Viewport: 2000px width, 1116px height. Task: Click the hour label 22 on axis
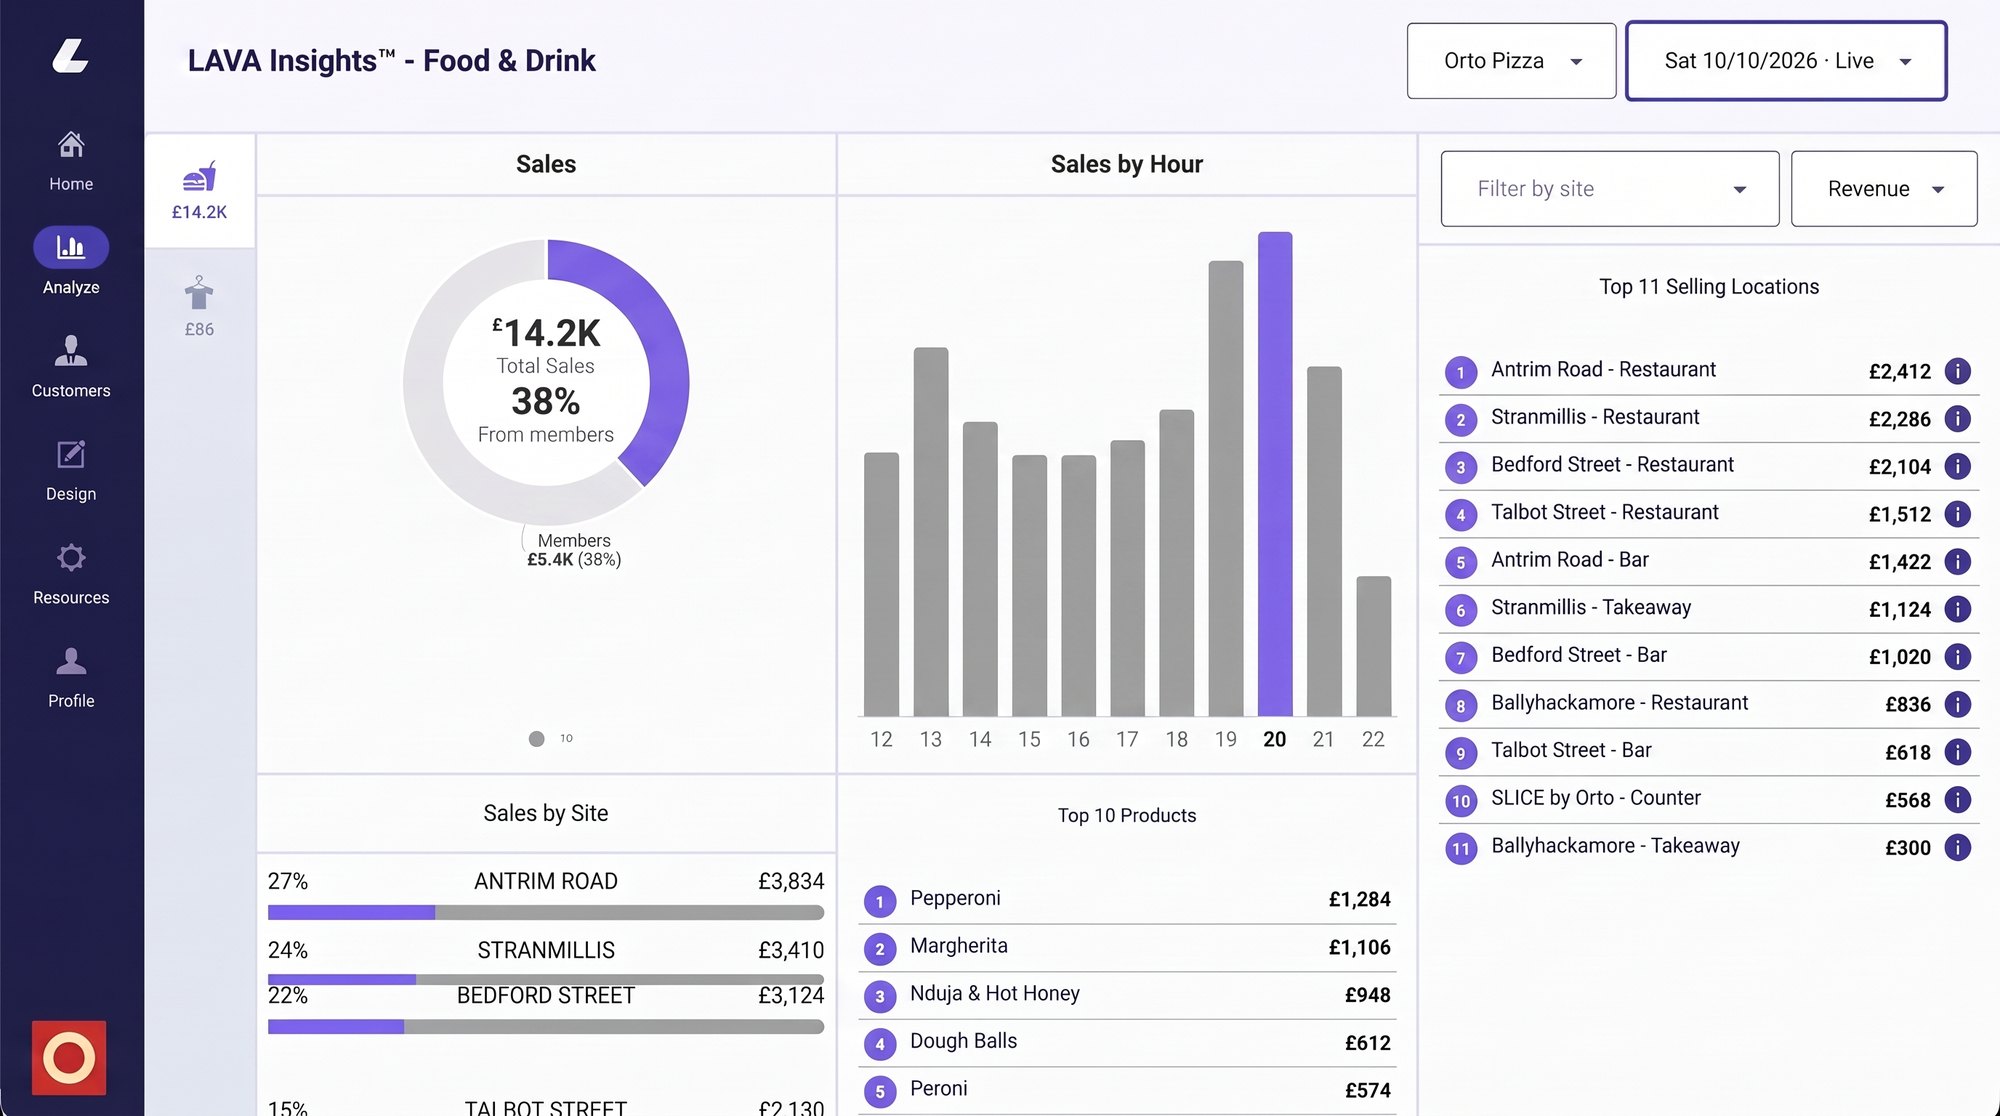[x=1373, y=739]
